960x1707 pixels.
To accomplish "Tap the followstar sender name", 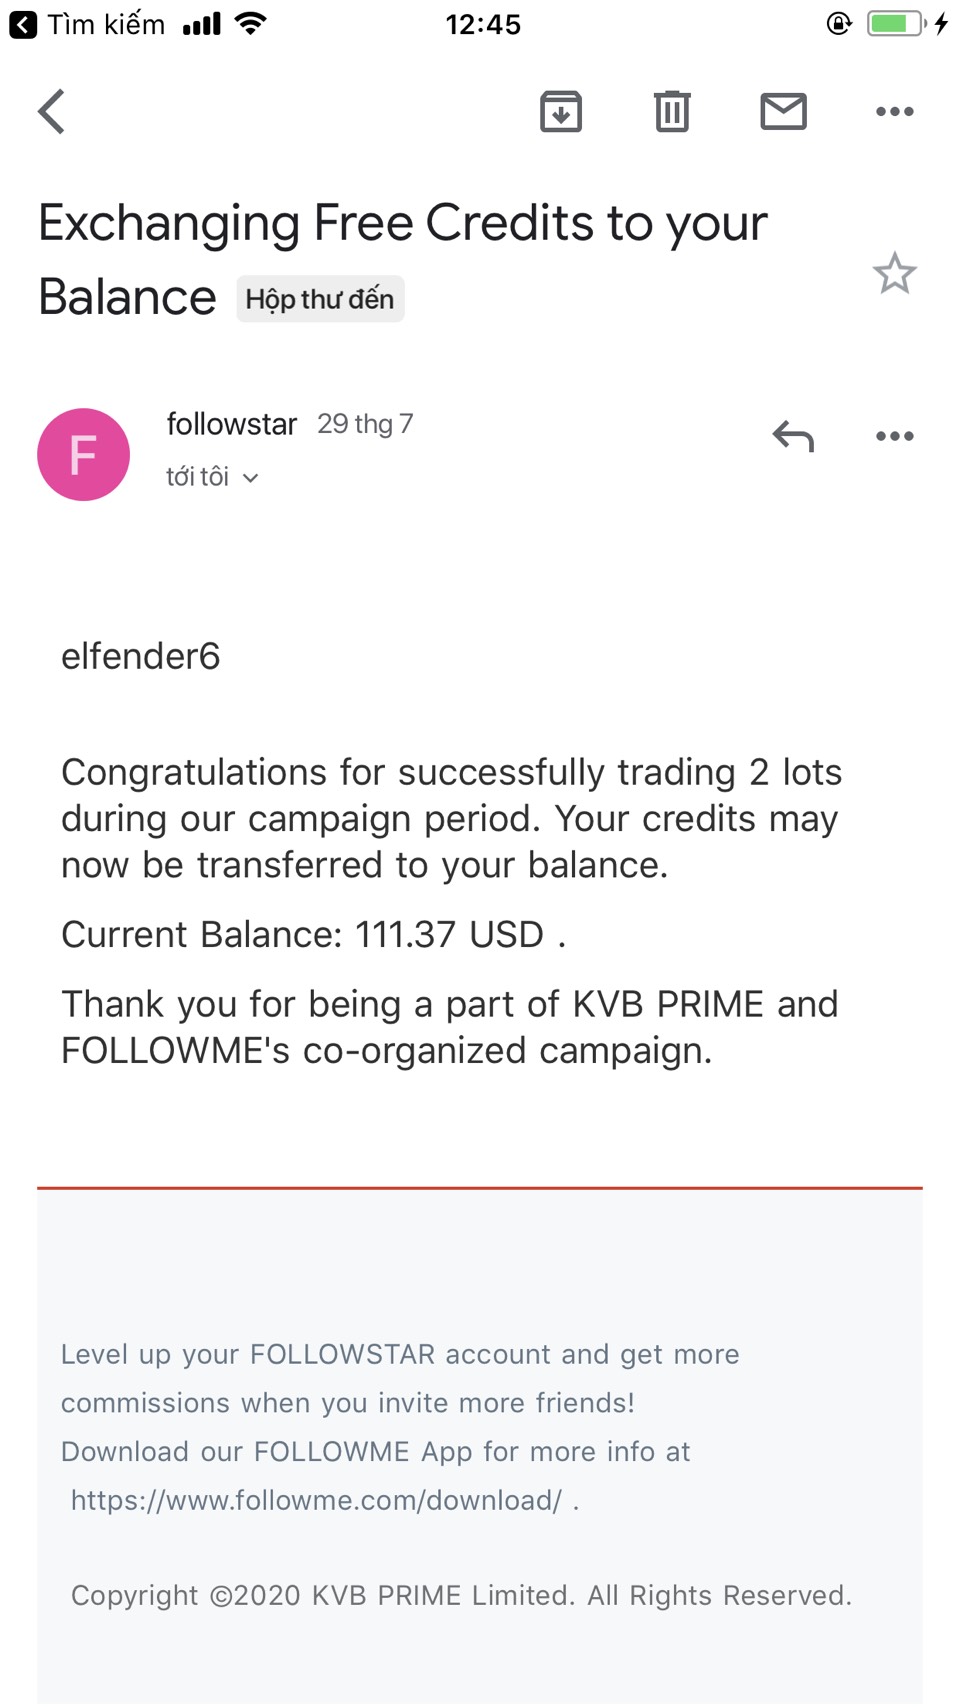I will coord(231,424).
